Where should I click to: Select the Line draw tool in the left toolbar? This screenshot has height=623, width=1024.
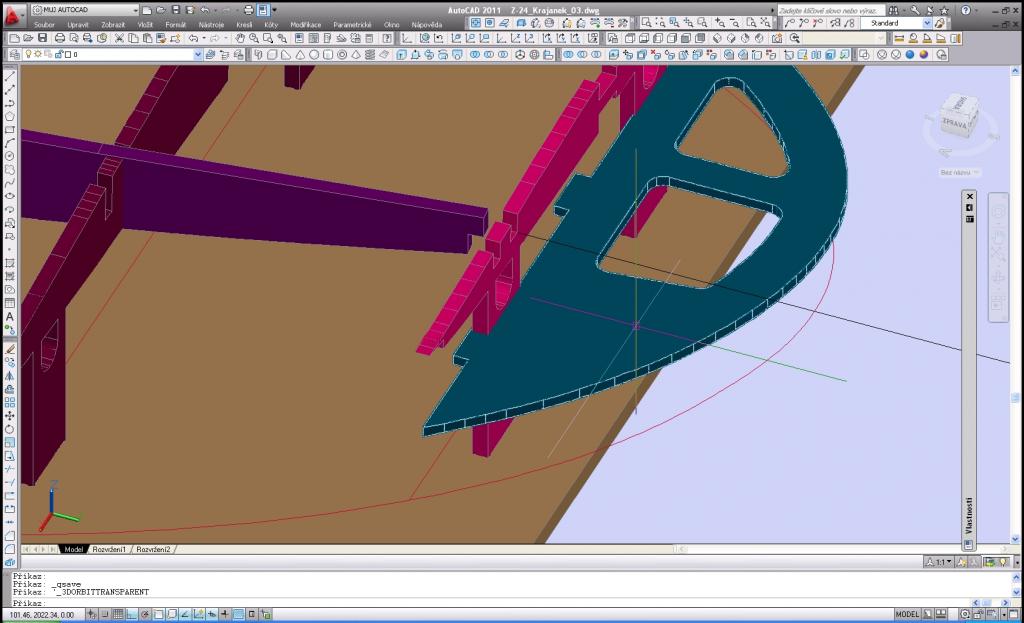pos(10,76)
